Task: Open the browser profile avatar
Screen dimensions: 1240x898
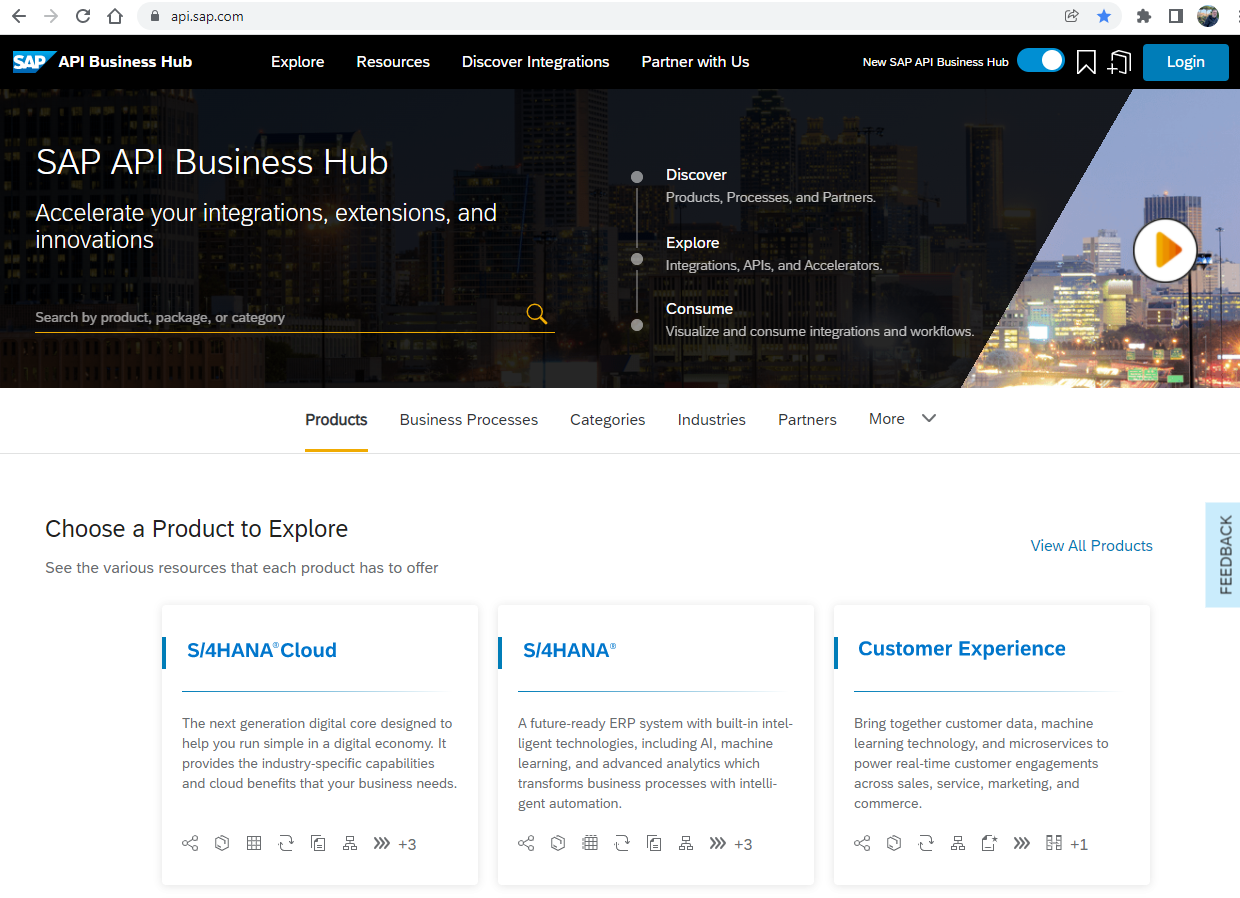Action: tap(1208, 16)
